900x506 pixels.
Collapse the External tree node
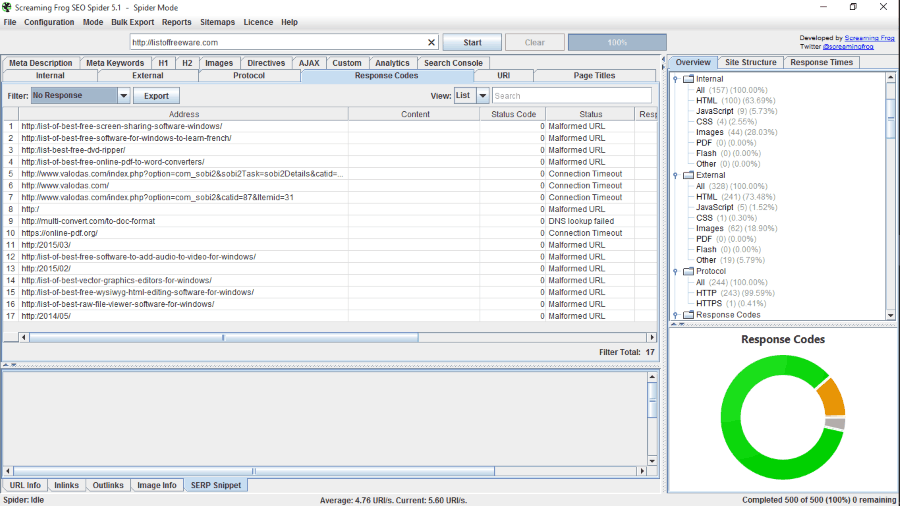click(676, 175)
